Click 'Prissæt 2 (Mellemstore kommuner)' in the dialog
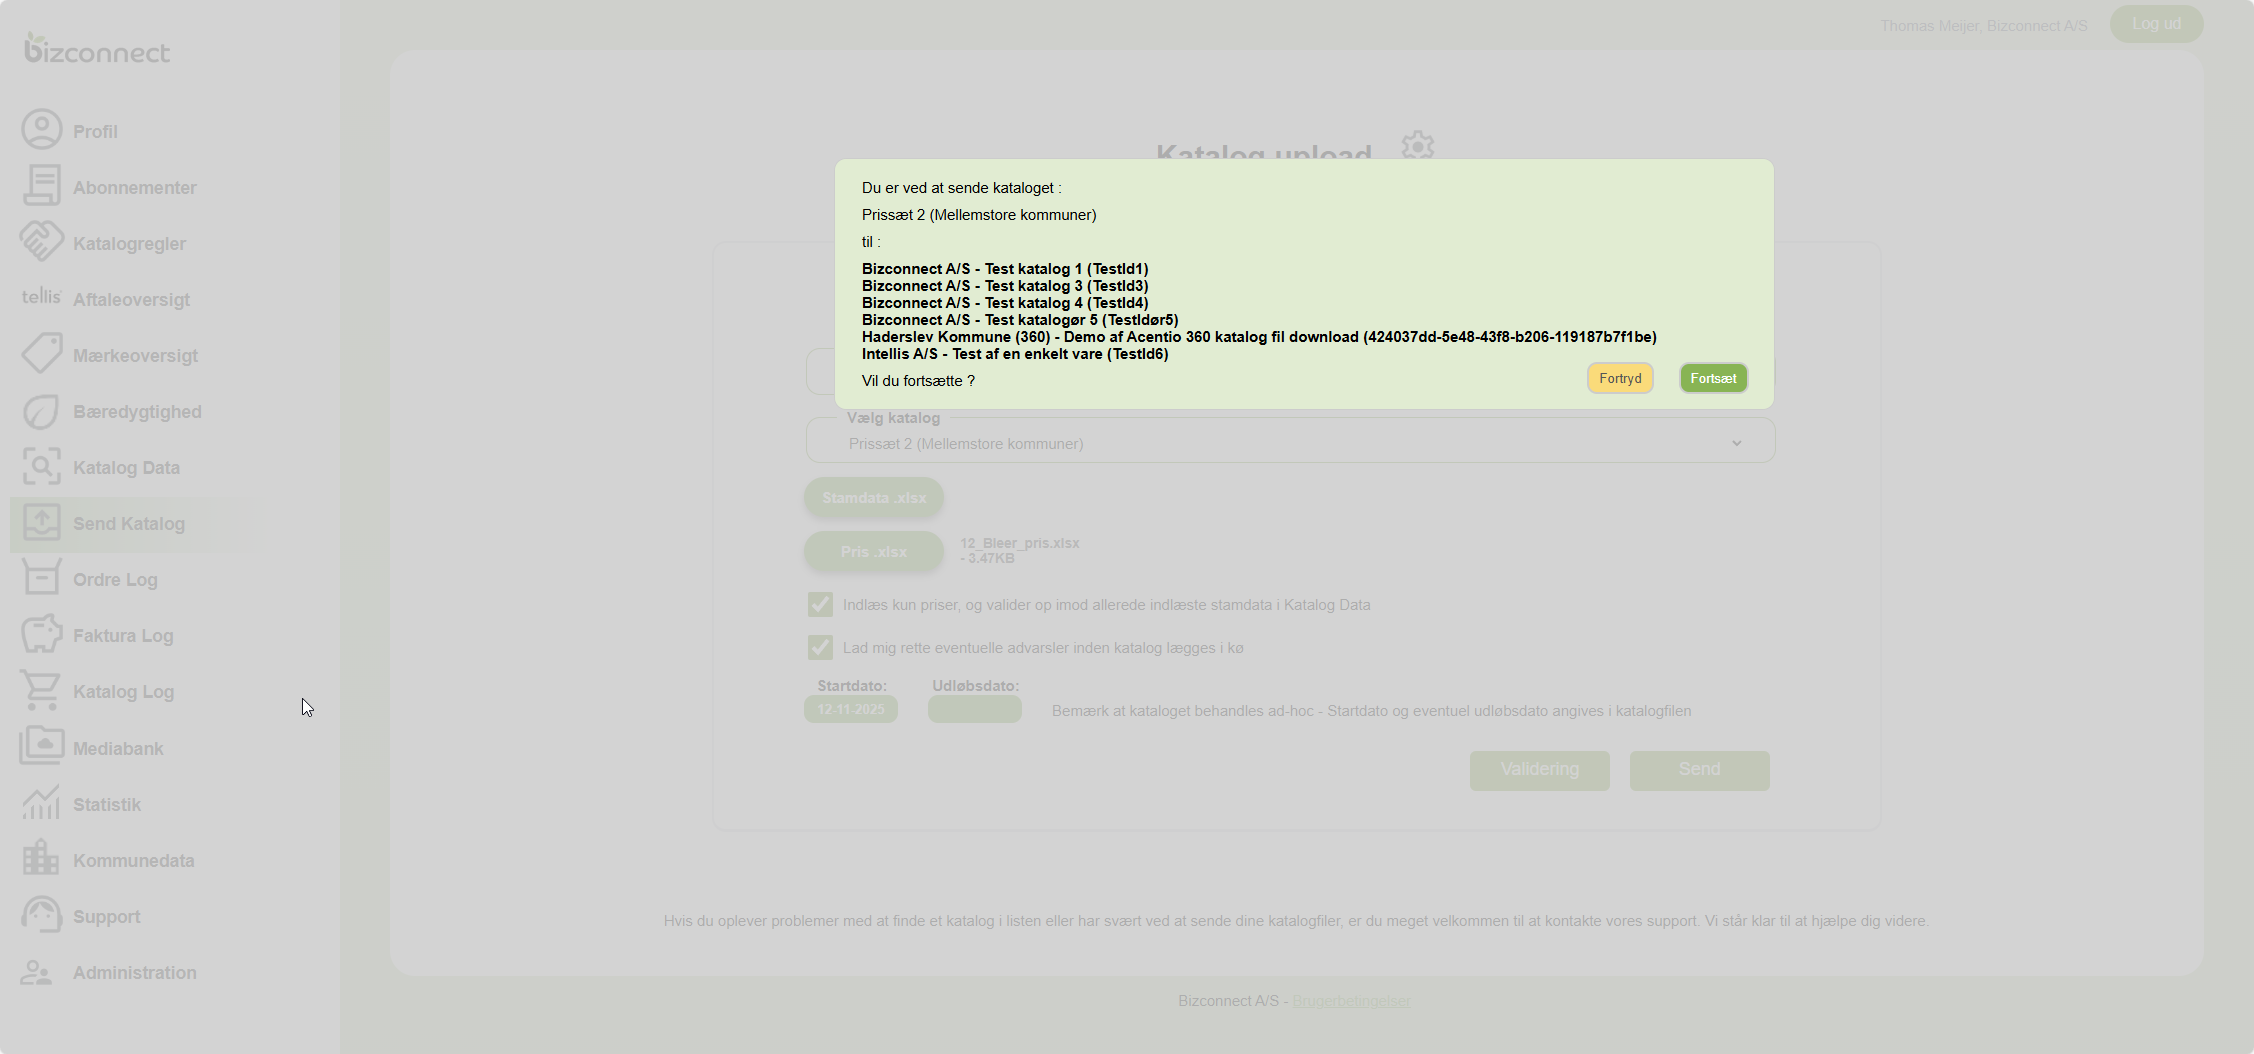The height and width of the screenshot is (1054, 2254). [x=979, y=215]
